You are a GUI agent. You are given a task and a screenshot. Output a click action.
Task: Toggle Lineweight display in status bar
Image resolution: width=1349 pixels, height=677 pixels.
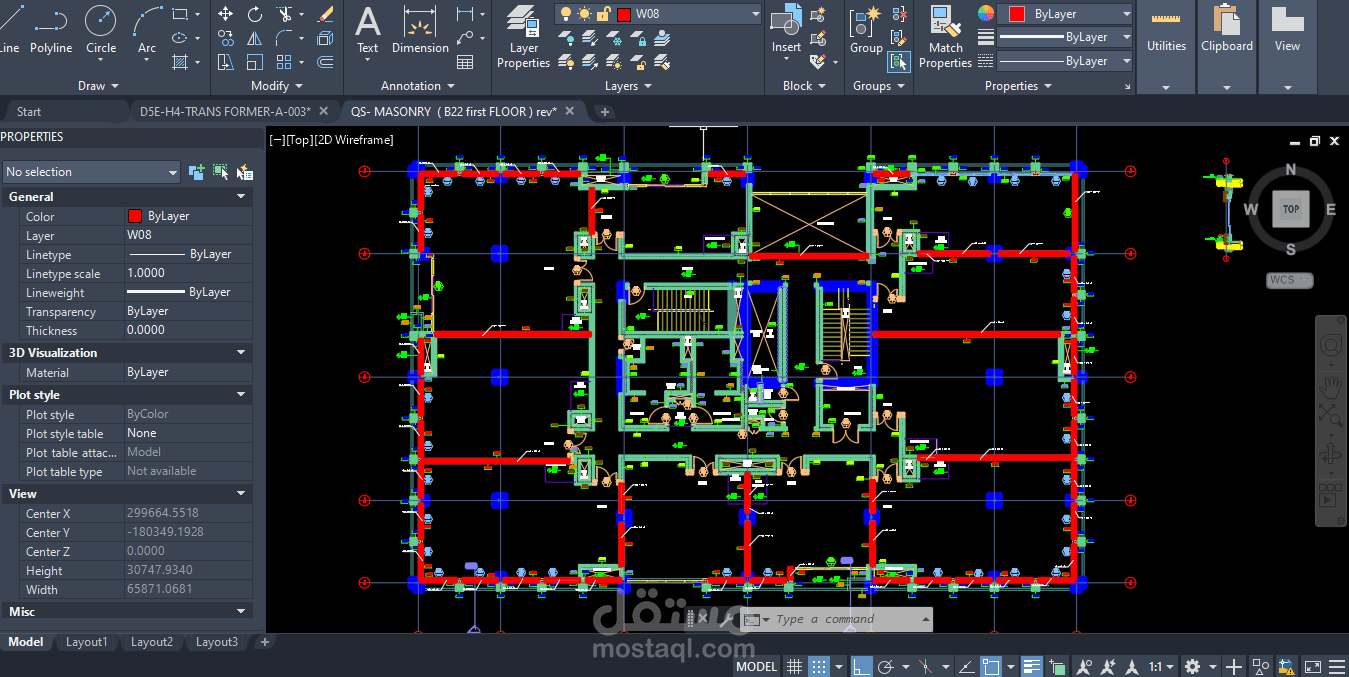pos(1032,666)
